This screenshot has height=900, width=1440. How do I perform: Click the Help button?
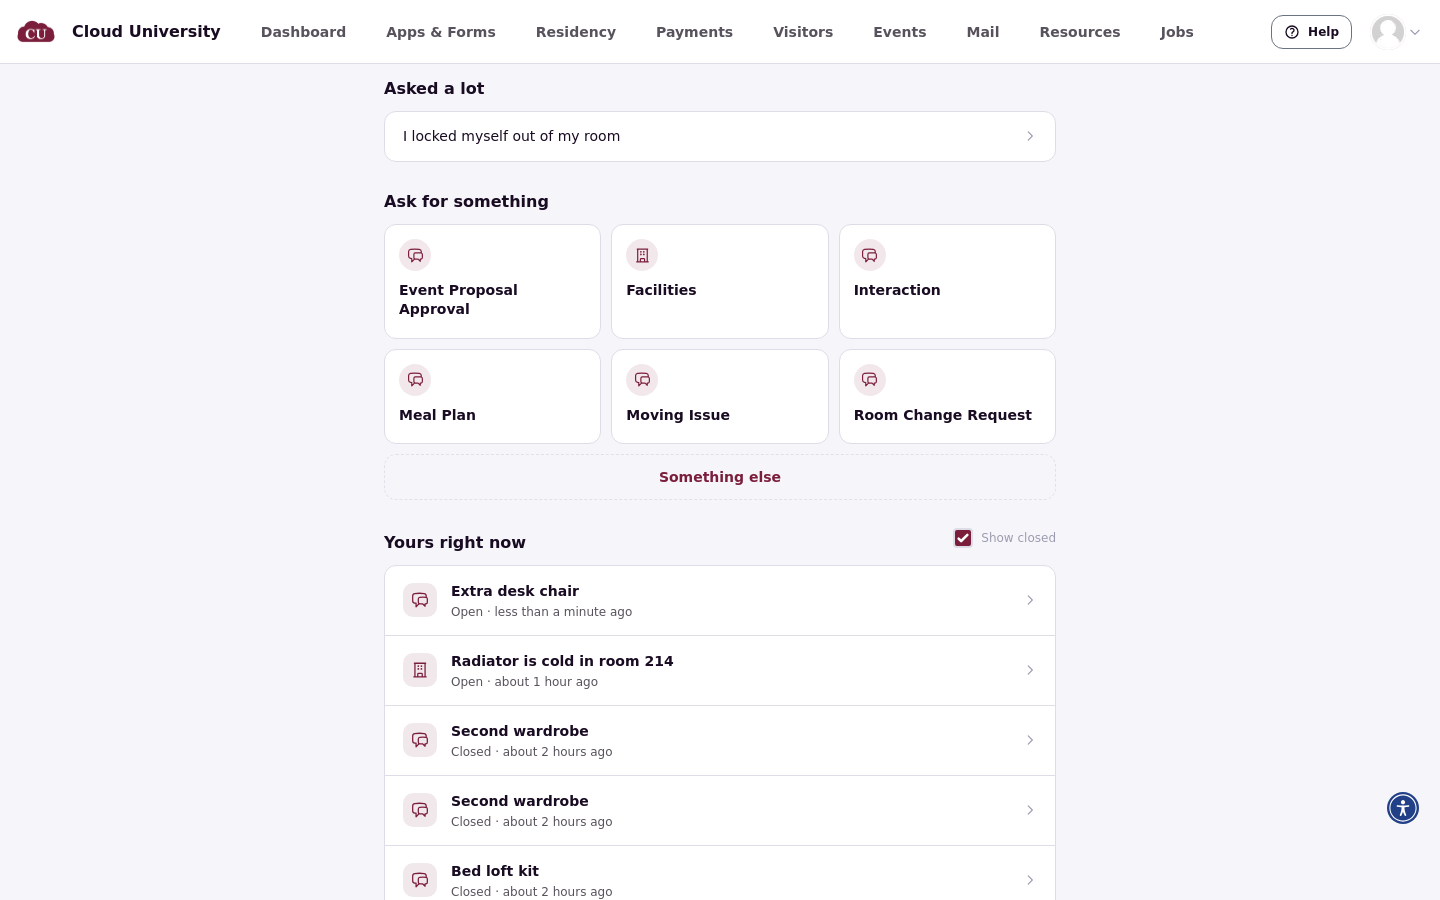1311,32
